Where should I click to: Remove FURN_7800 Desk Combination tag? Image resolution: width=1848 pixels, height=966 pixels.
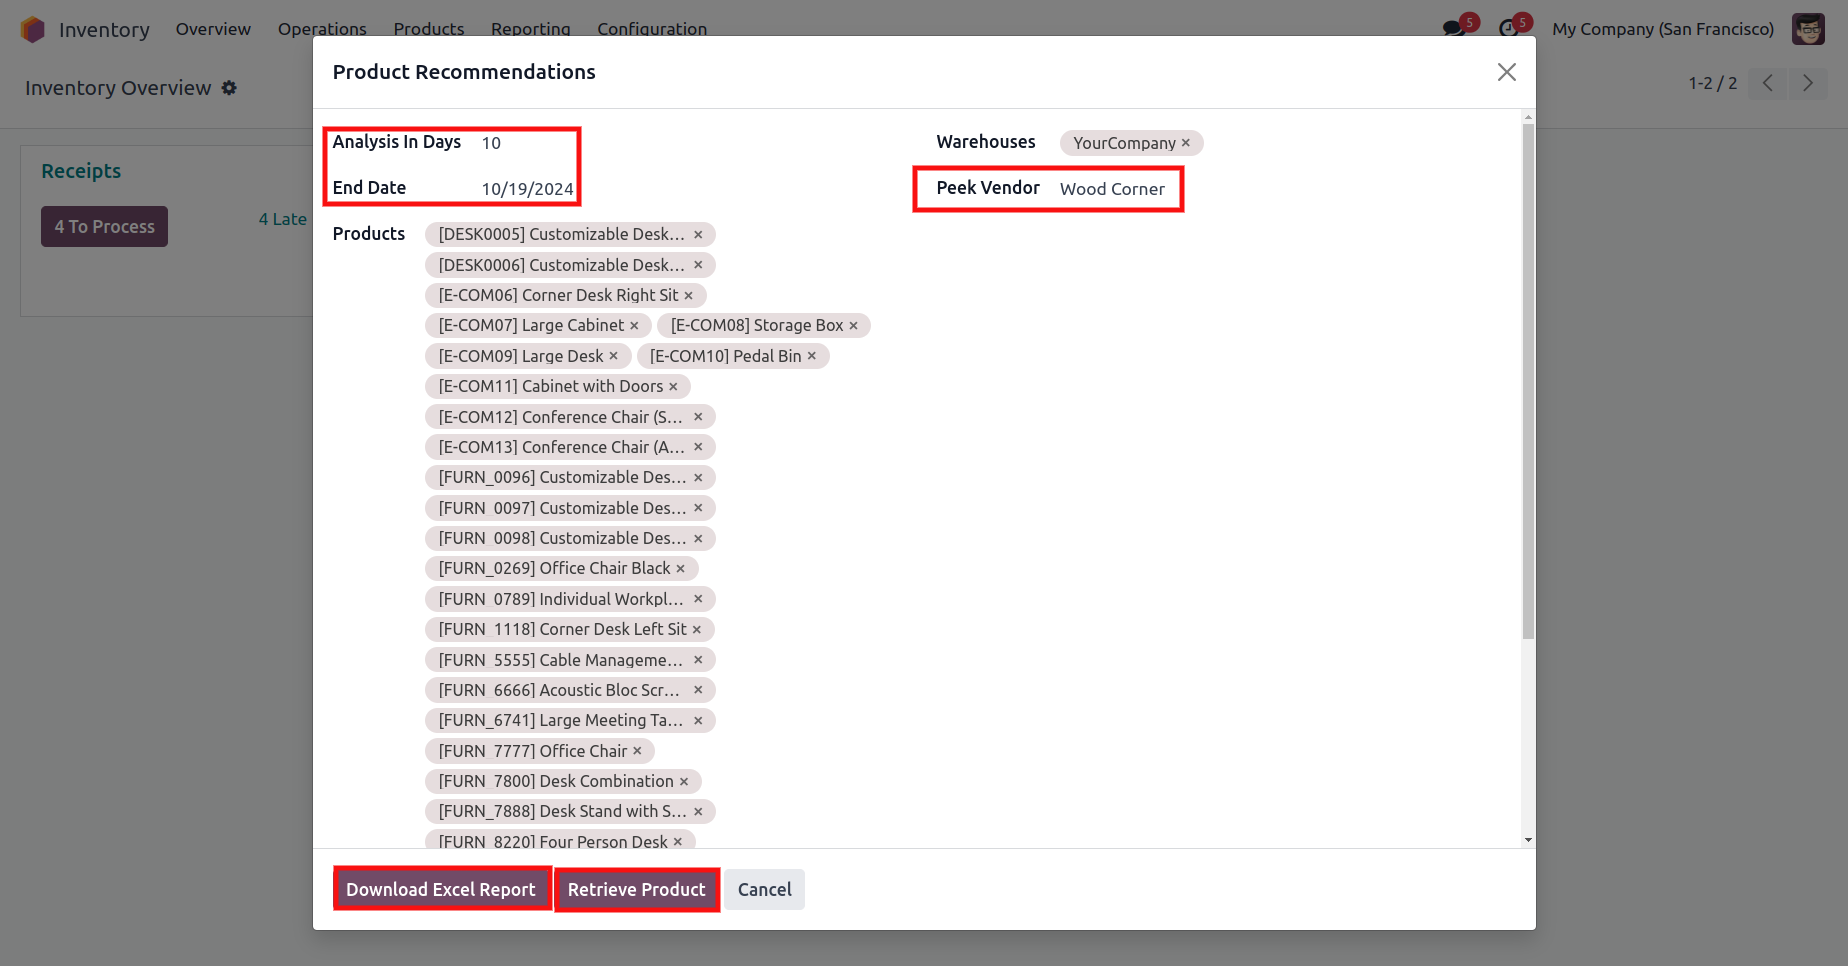click(684, 782)
